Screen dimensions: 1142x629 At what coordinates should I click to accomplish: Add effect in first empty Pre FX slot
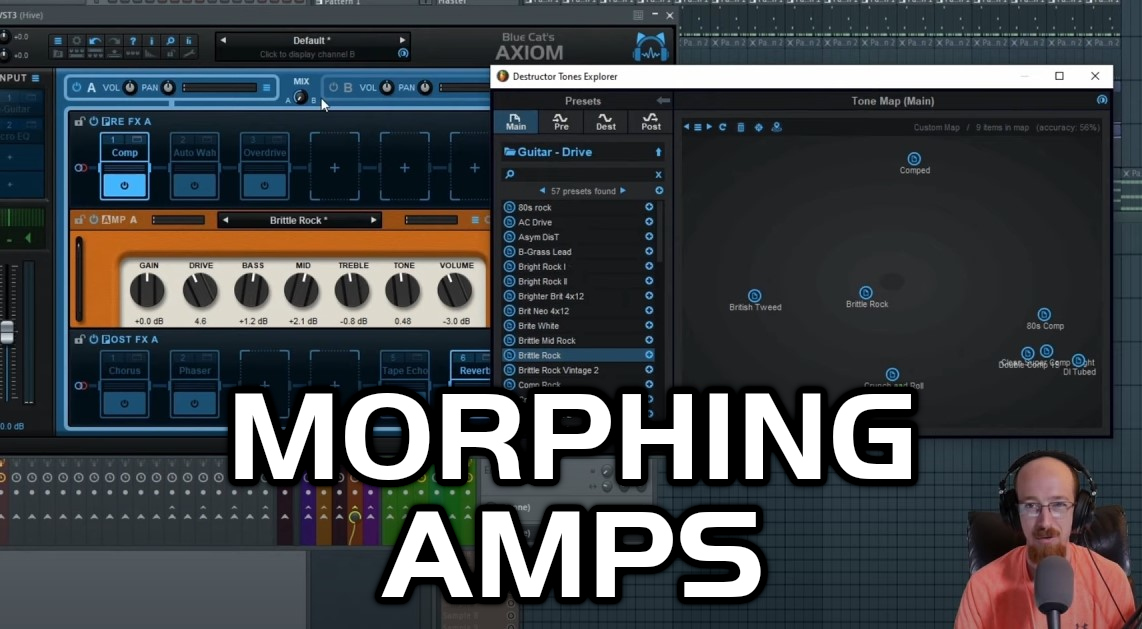click(334, 167)
